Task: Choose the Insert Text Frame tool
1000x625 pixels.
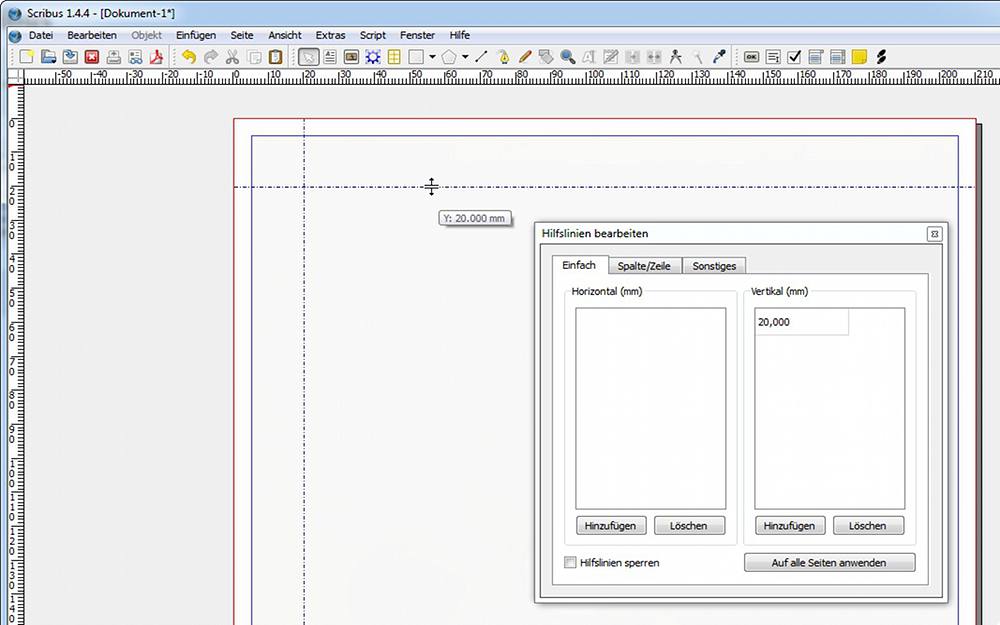Action: (x=330, y=57)
